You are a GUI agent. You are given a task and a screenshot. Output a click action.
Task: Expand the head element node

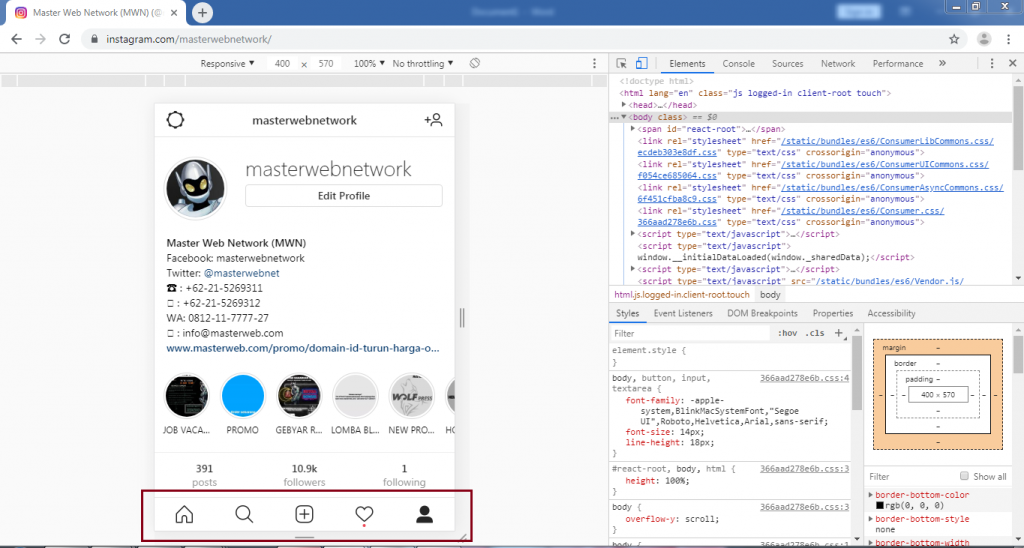(x=624, y=105)
